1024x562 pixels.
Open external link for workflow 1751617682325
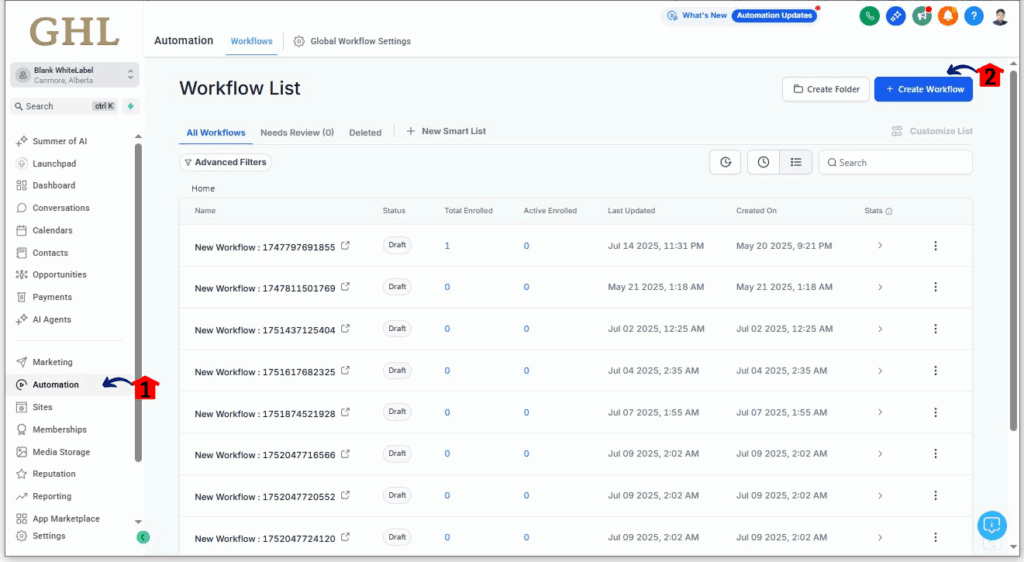345,370
